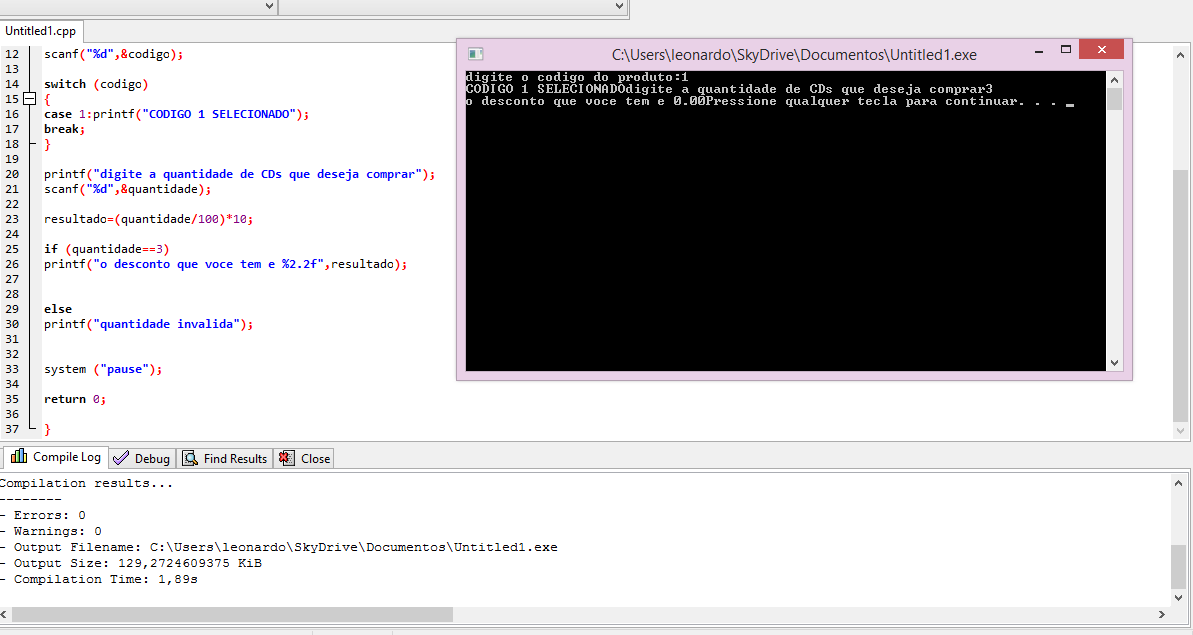Click line number 23 in gutter
This screenshot has width=1193, height=635.
(x=12, y=219)
